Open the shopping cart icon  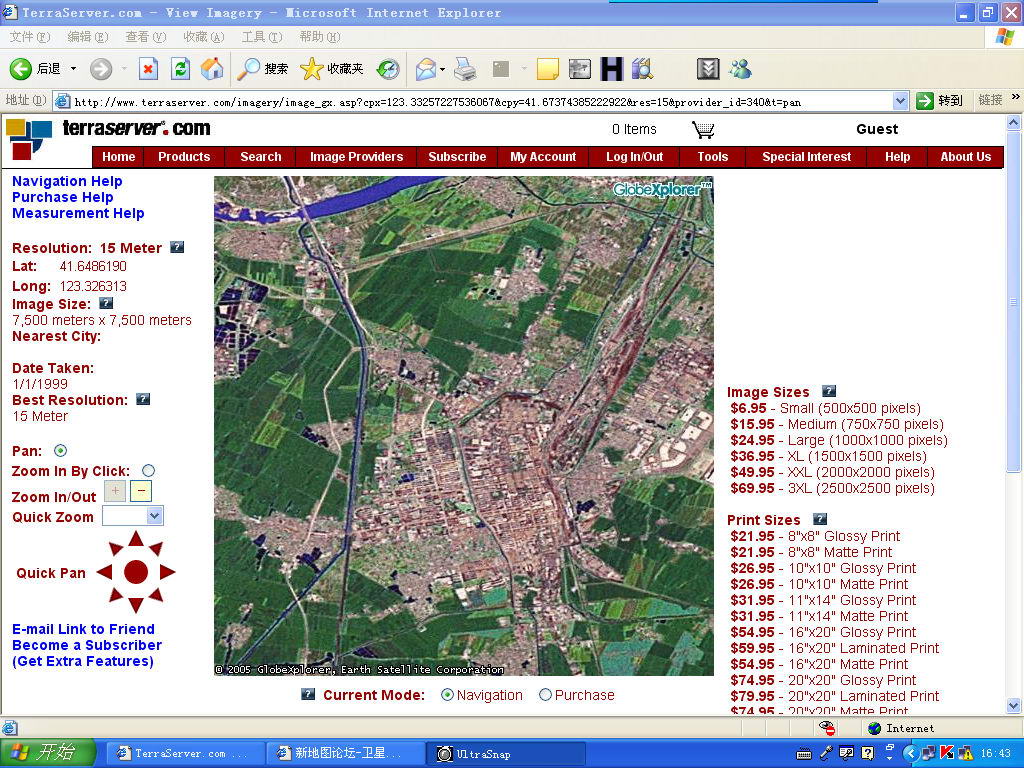tap(703, 129)
